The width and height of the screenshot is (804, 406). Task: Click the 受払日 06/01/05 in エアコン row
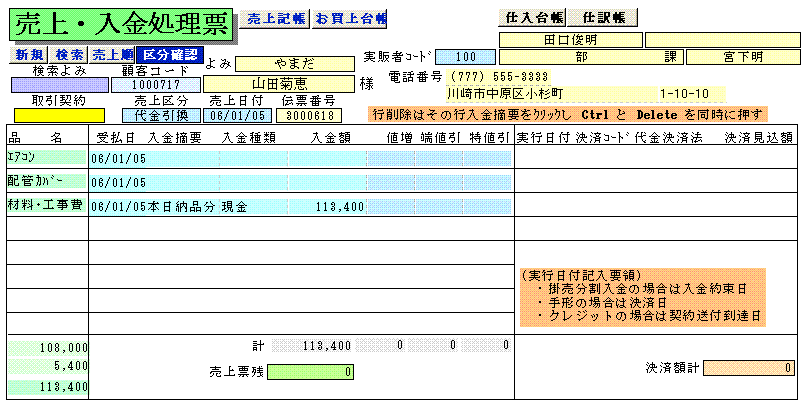tap(118, 158)
